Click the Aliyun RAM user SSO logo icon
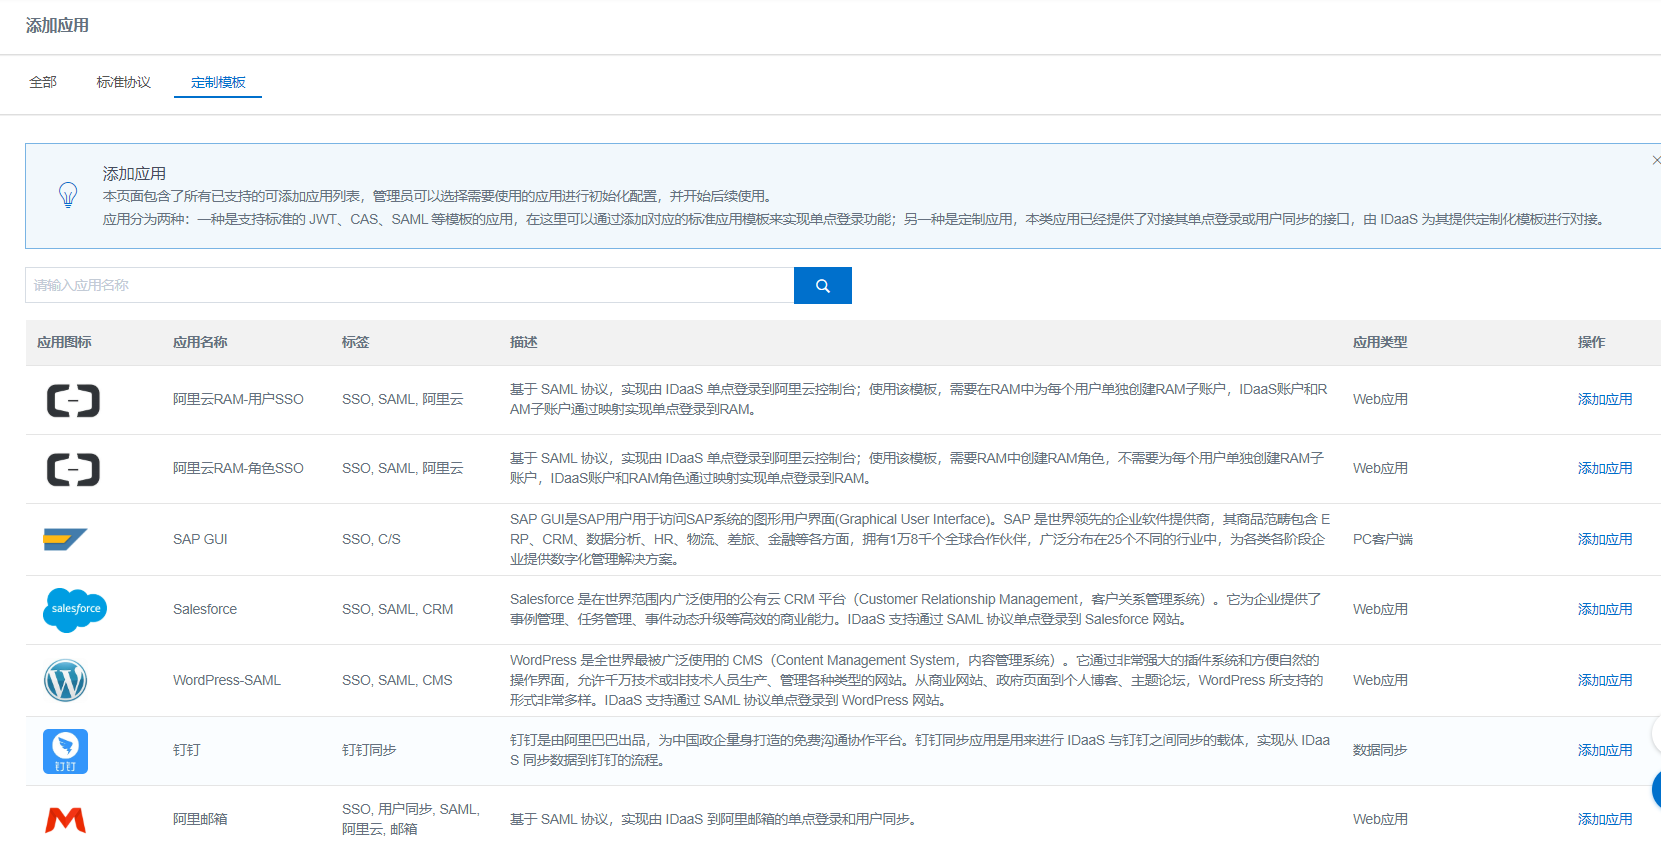 click(73, 400)
